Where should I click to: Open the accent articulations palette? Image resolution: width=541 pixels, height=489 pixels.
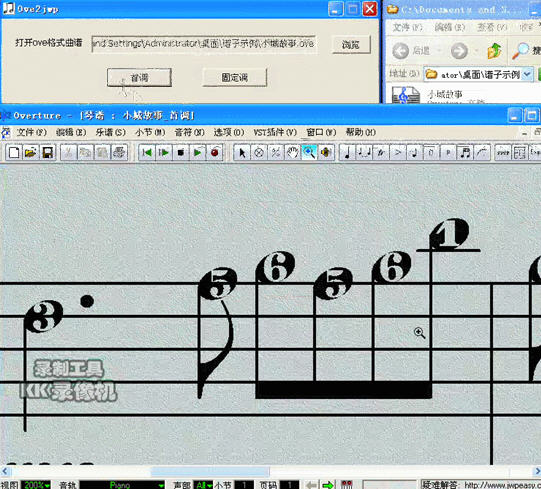pyautogui.click(x=397, y=153)
